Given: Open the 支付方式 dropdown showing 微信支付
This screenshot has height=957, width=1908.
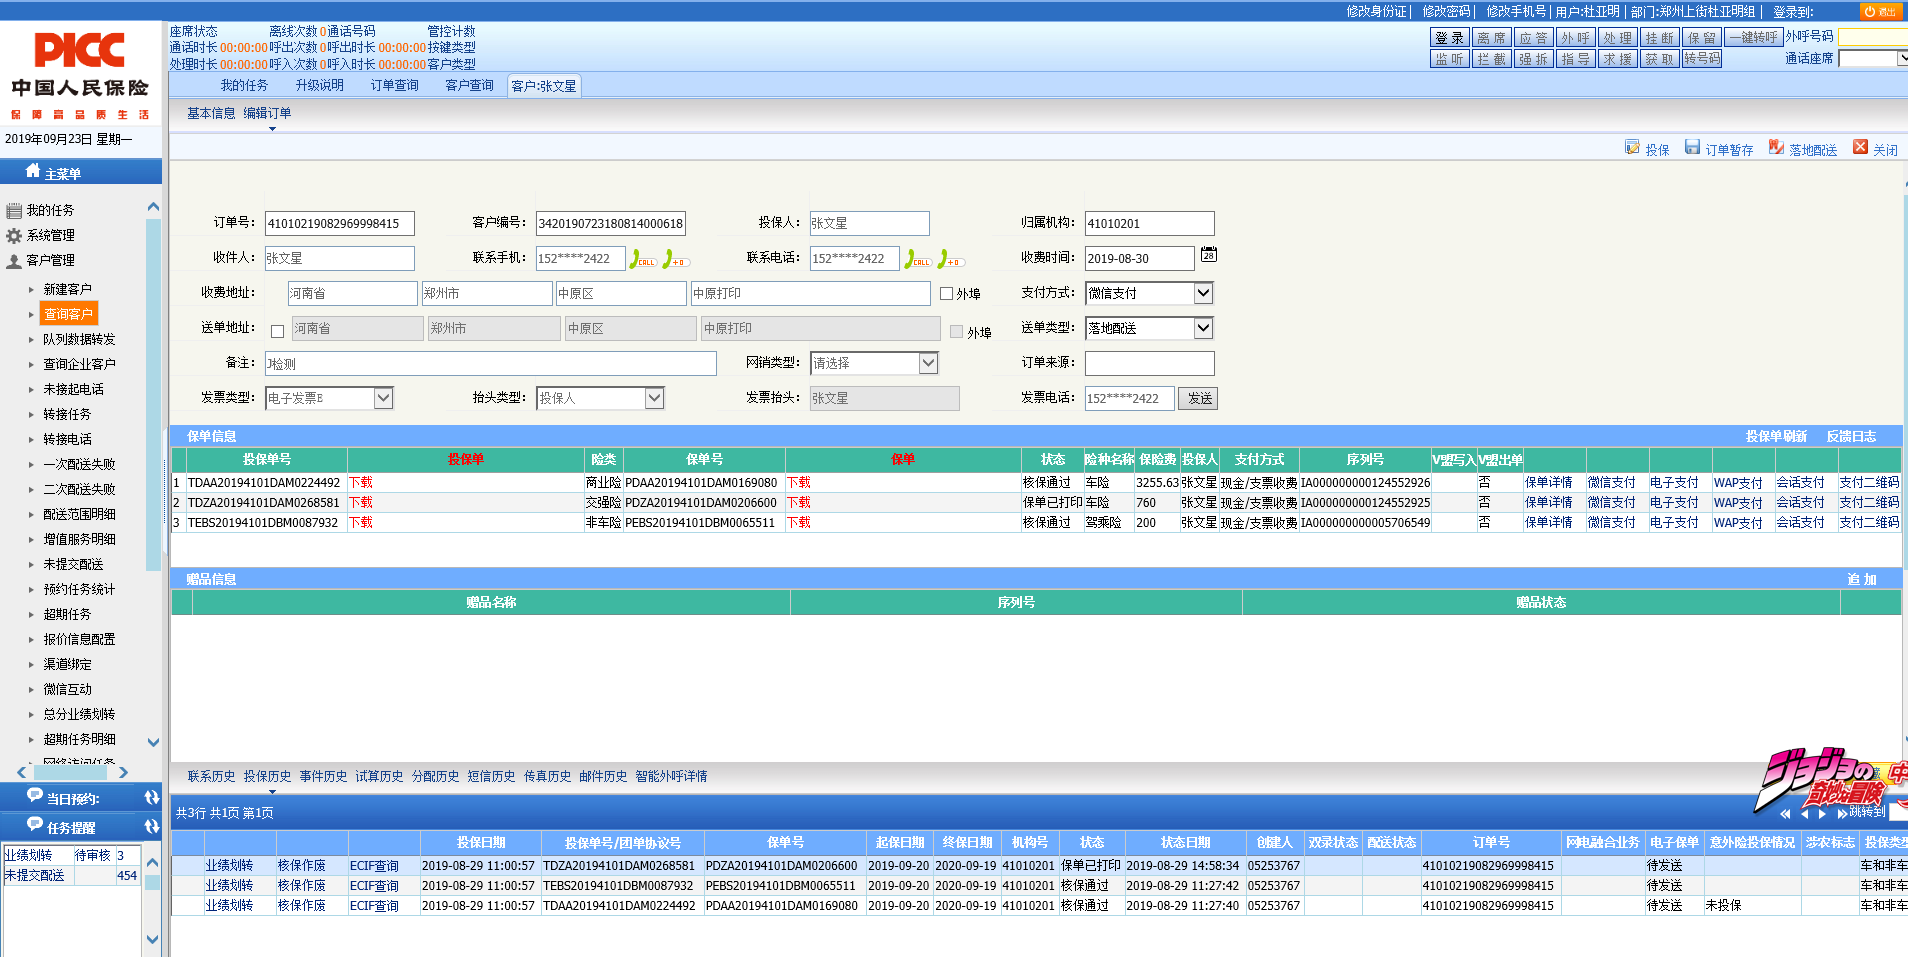Looking at the screenshot, I should pyautogui.click(x=1203, y=293).
